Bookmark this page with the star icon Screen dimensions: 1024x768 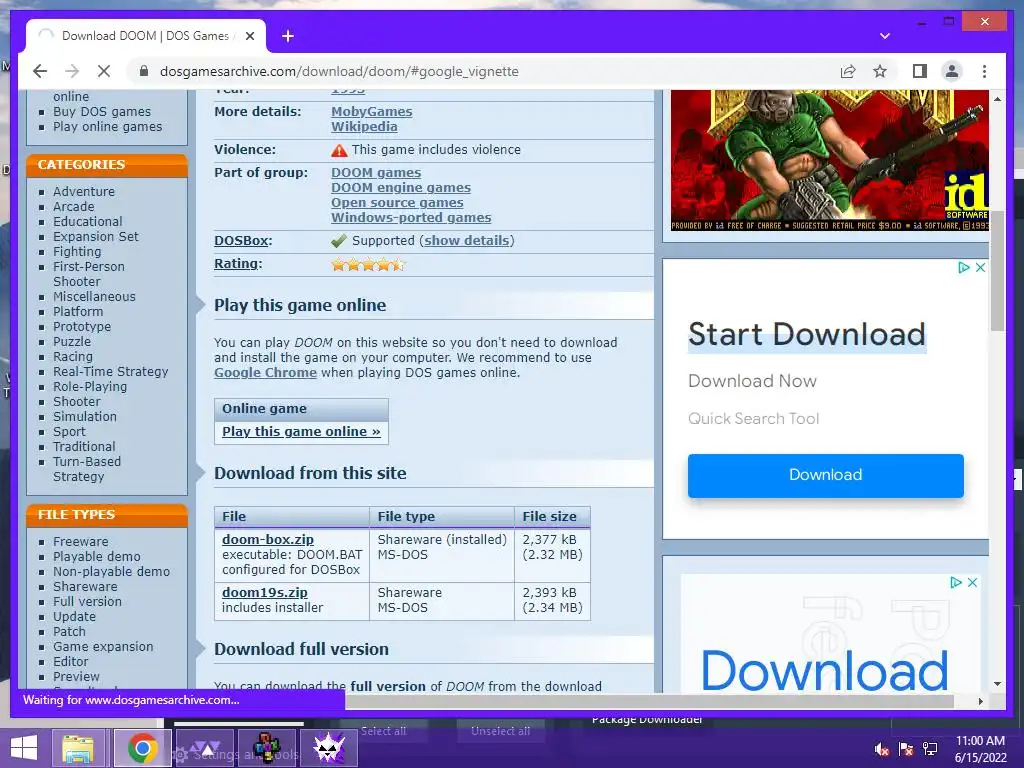coord(880,71)
